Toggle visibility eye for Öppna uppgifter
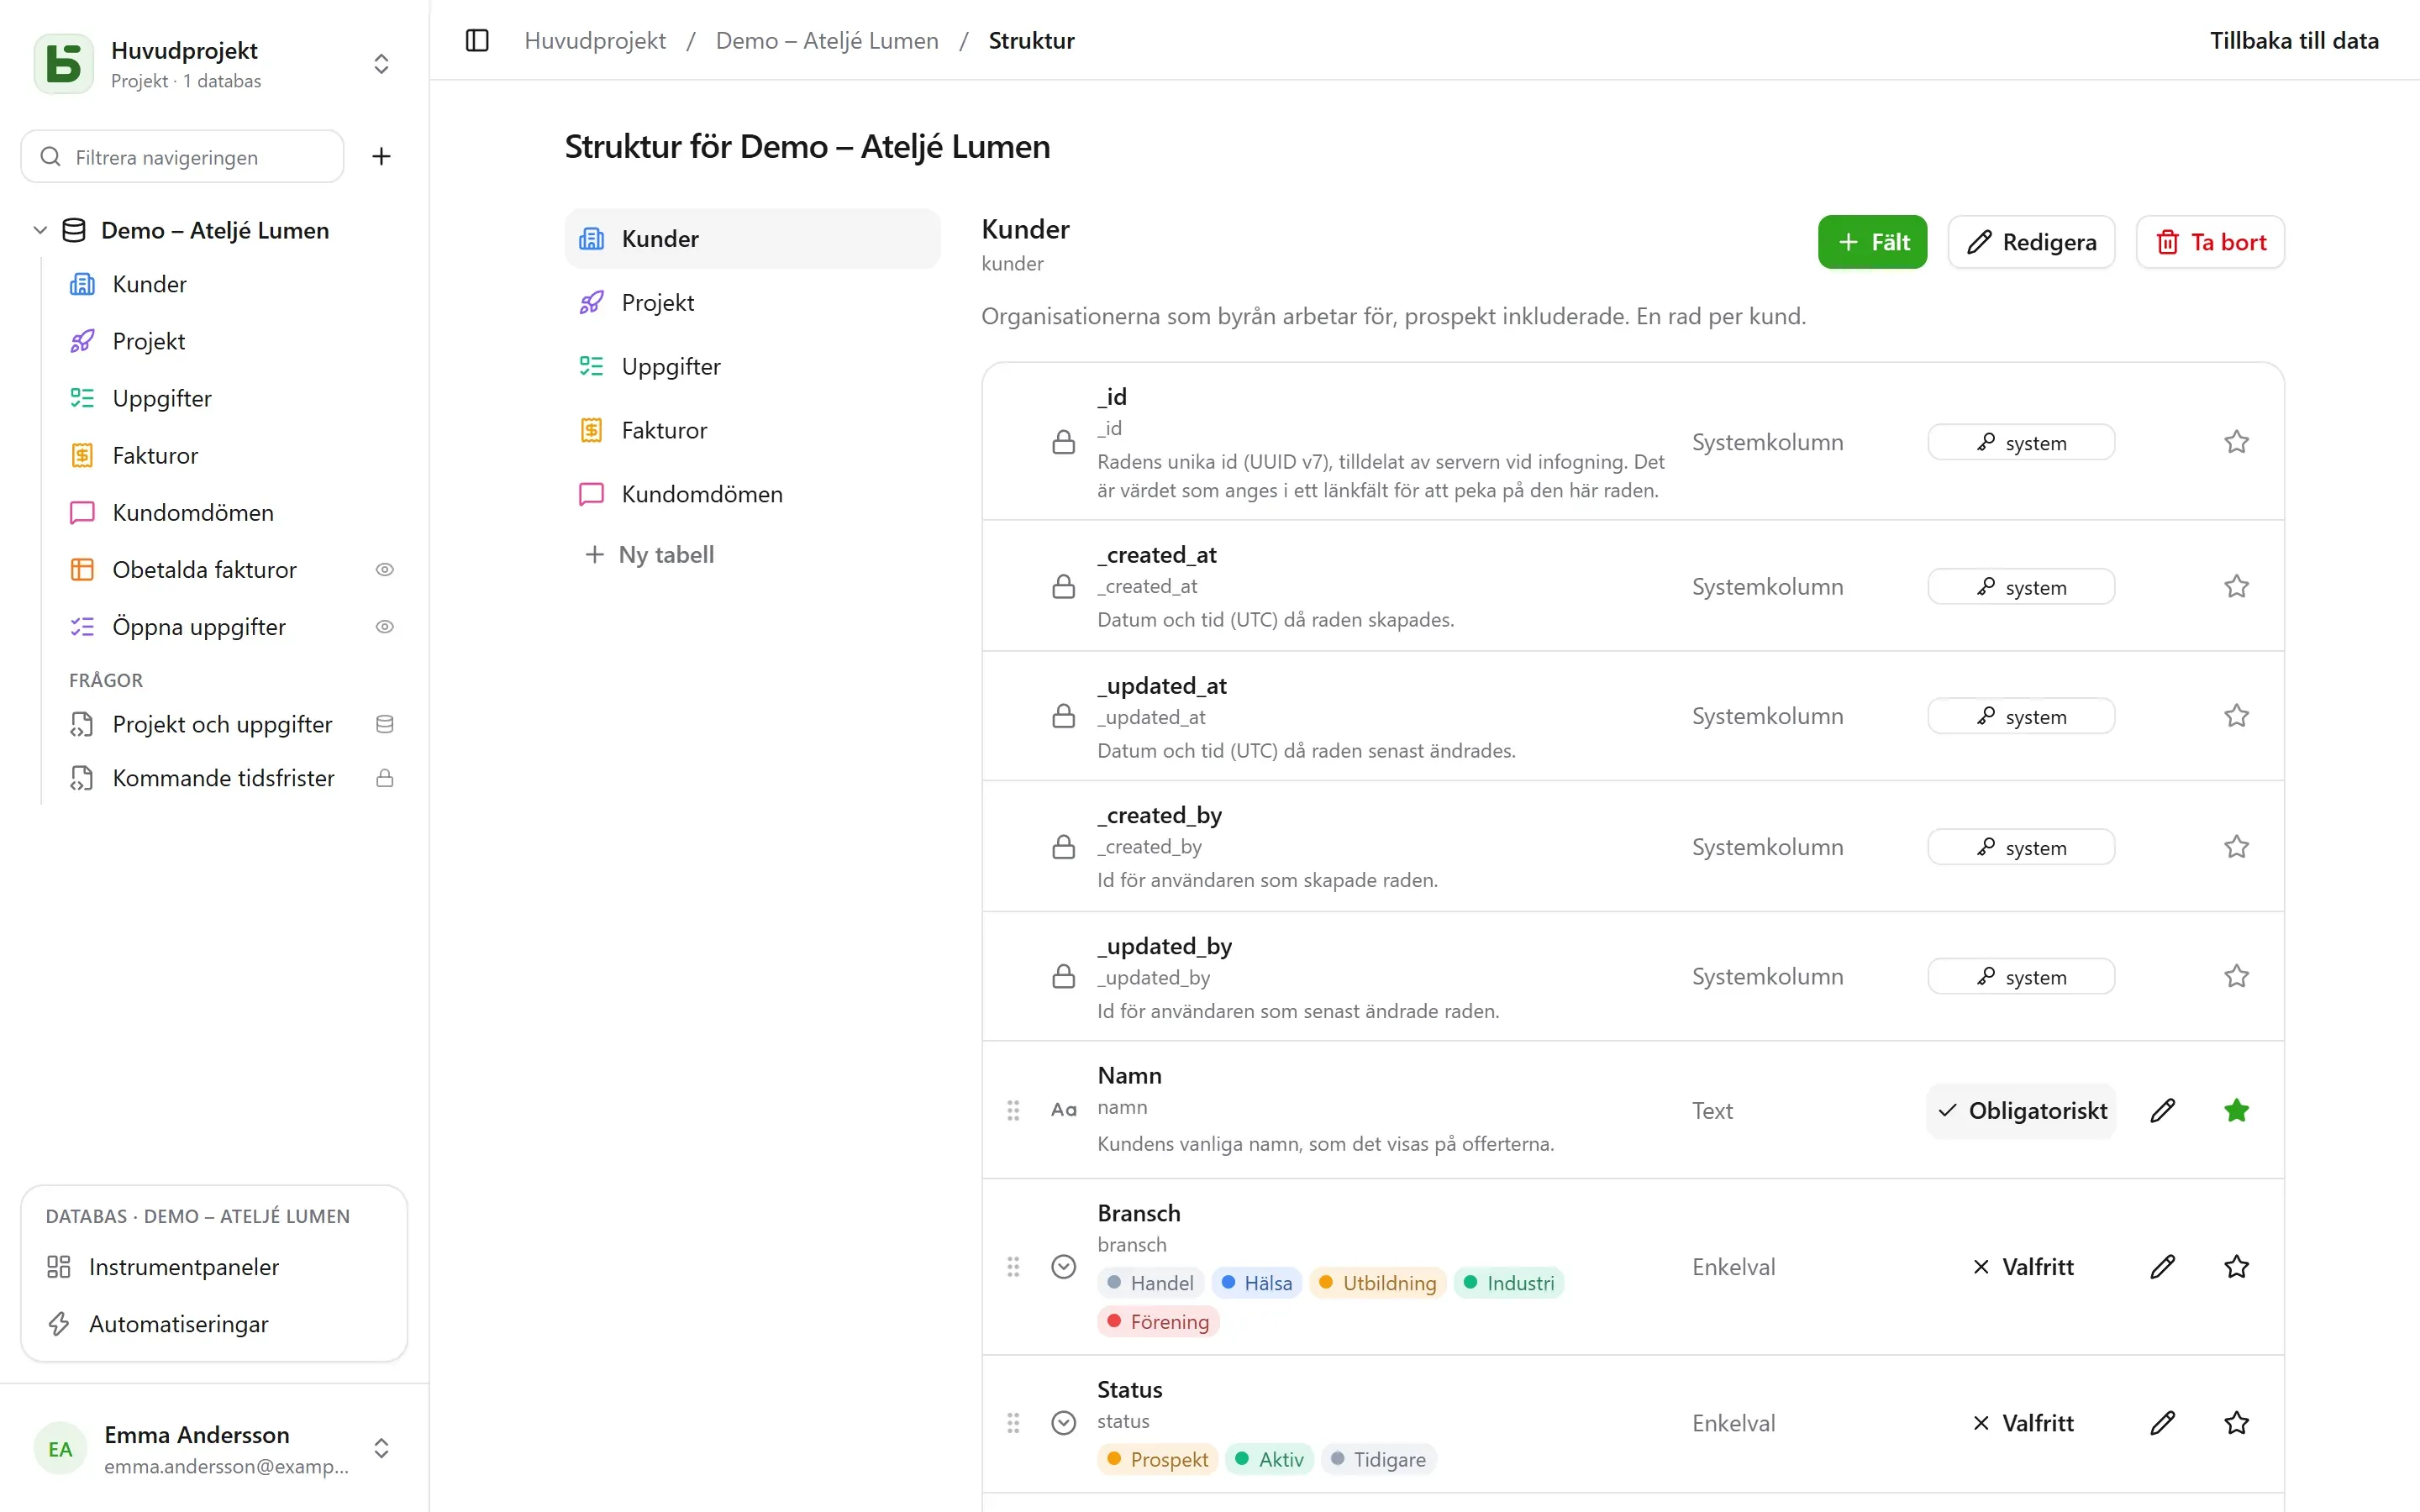This screenshot has width=2420, height=1512. (385, 627)
